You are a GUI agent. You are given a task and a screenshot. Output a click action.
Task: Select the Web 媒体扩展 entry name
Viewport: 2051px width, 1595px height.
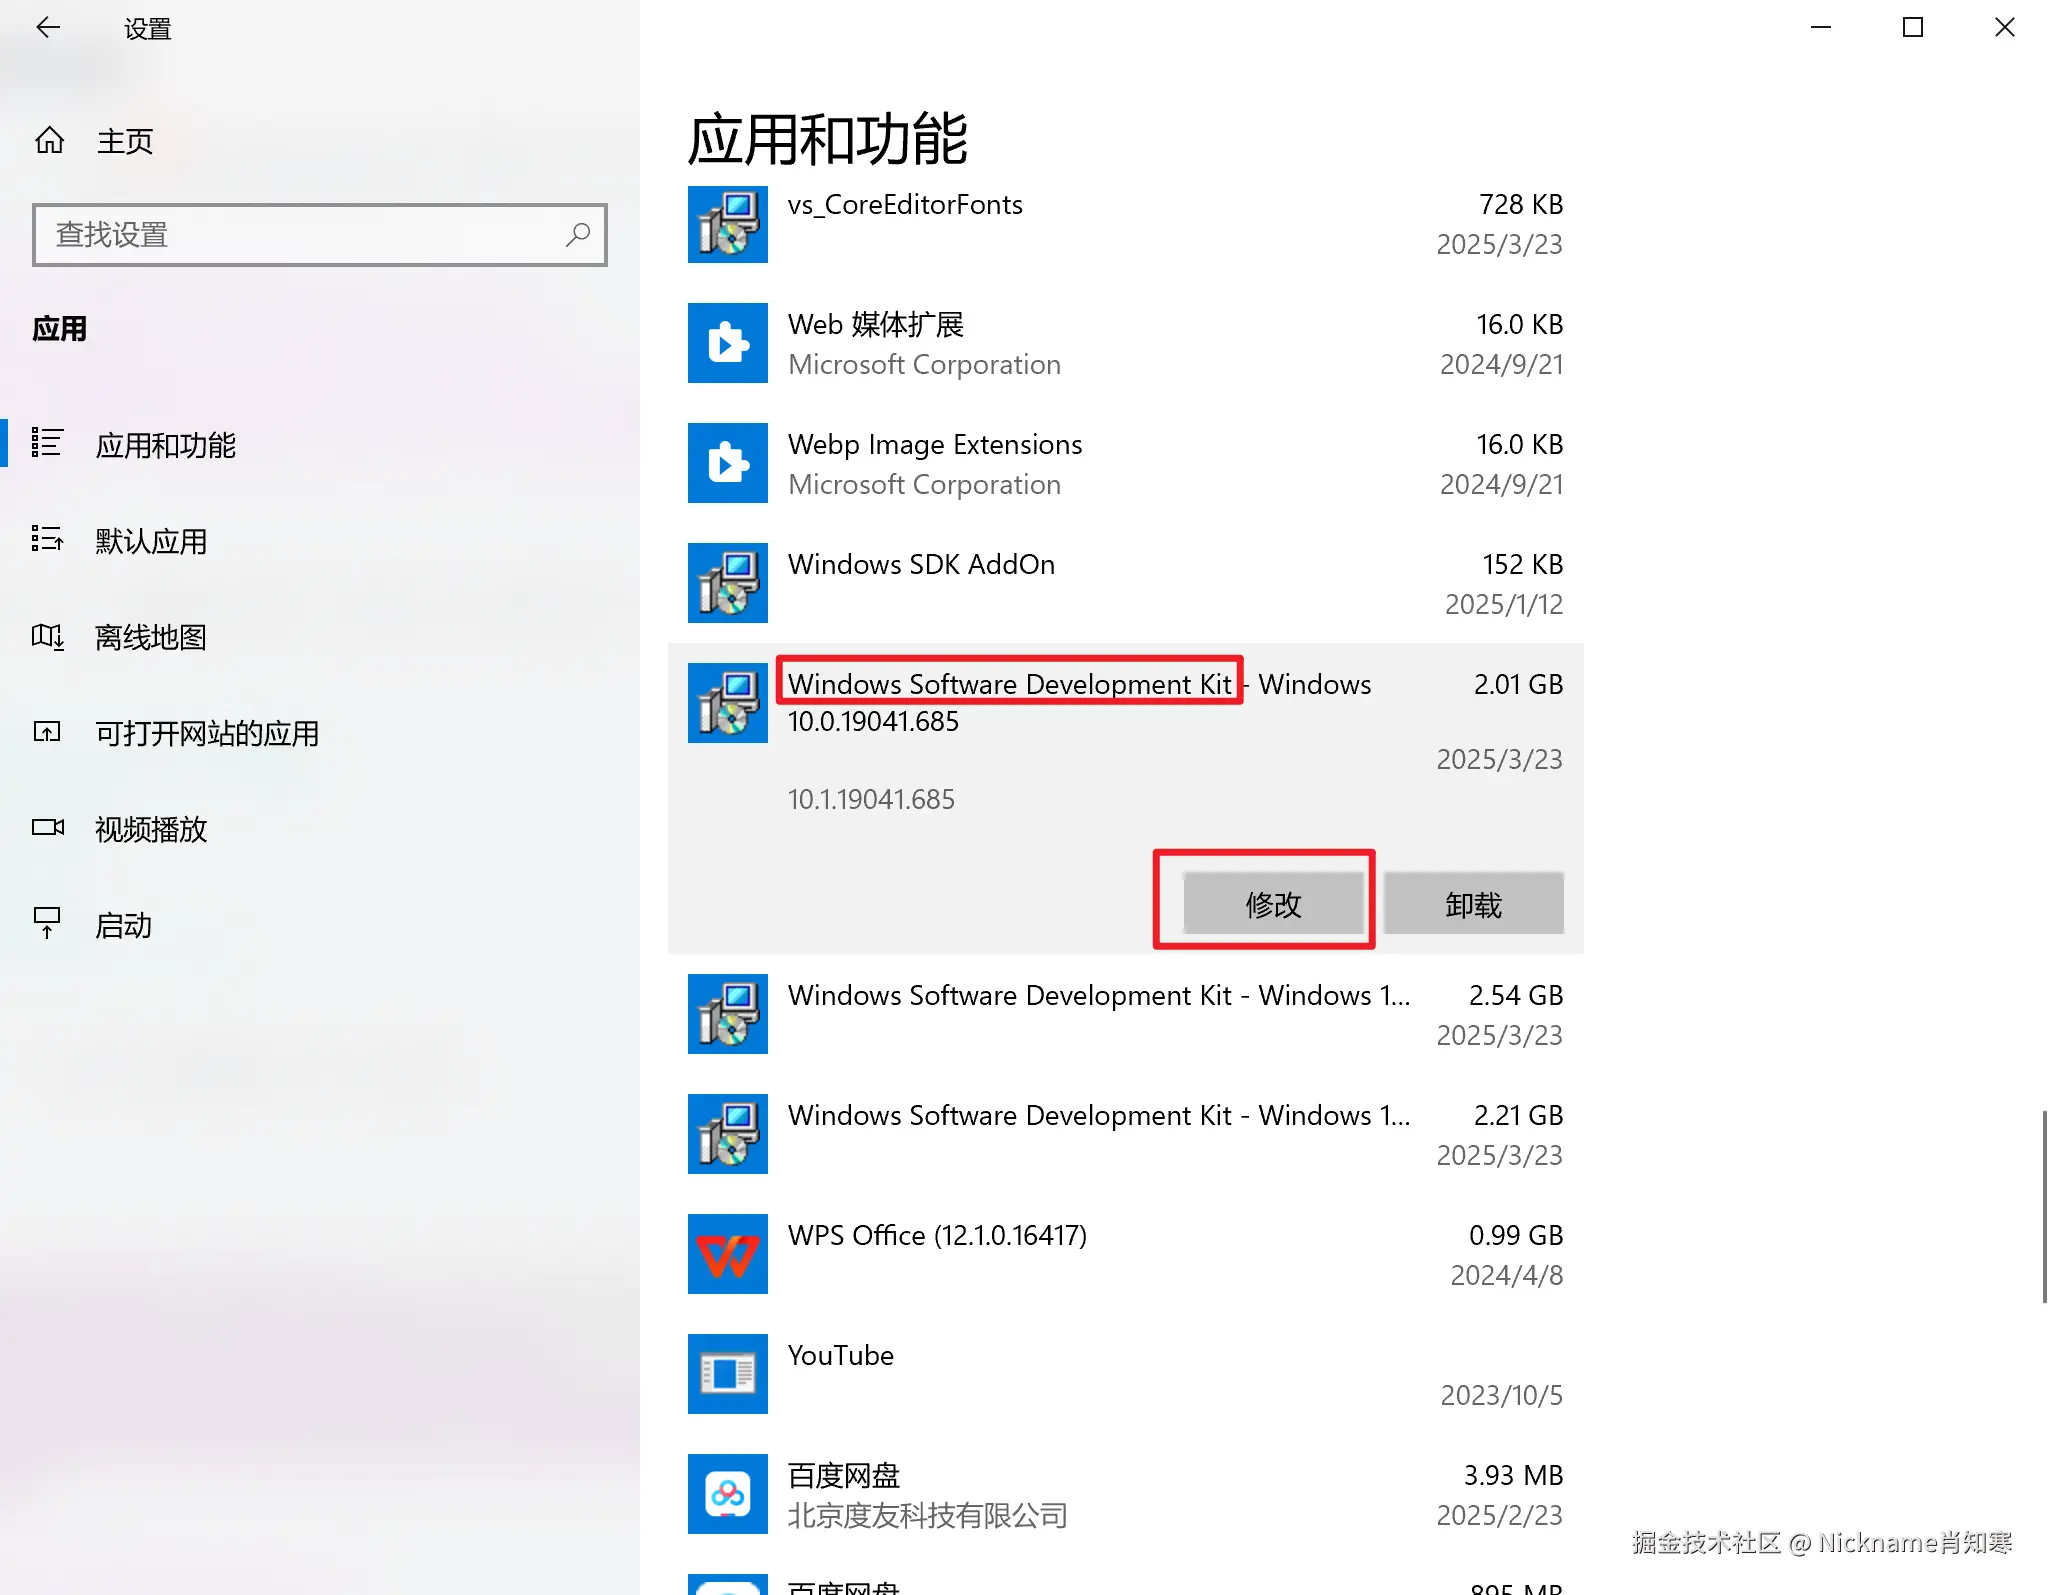(876, 324)
